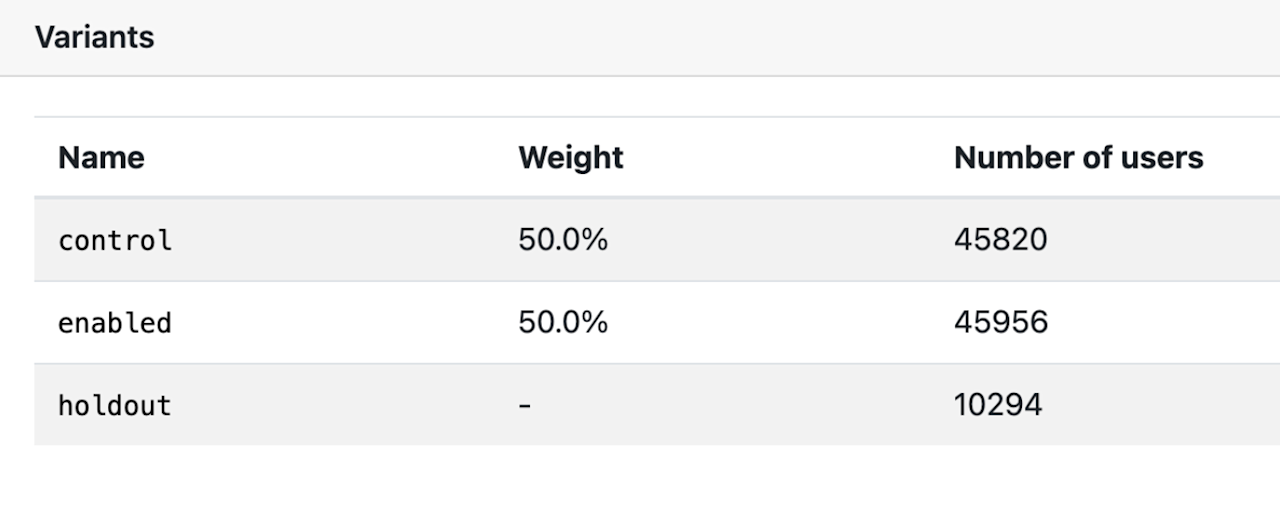
Task: Select the control variant name
Action: click(115, 240)
